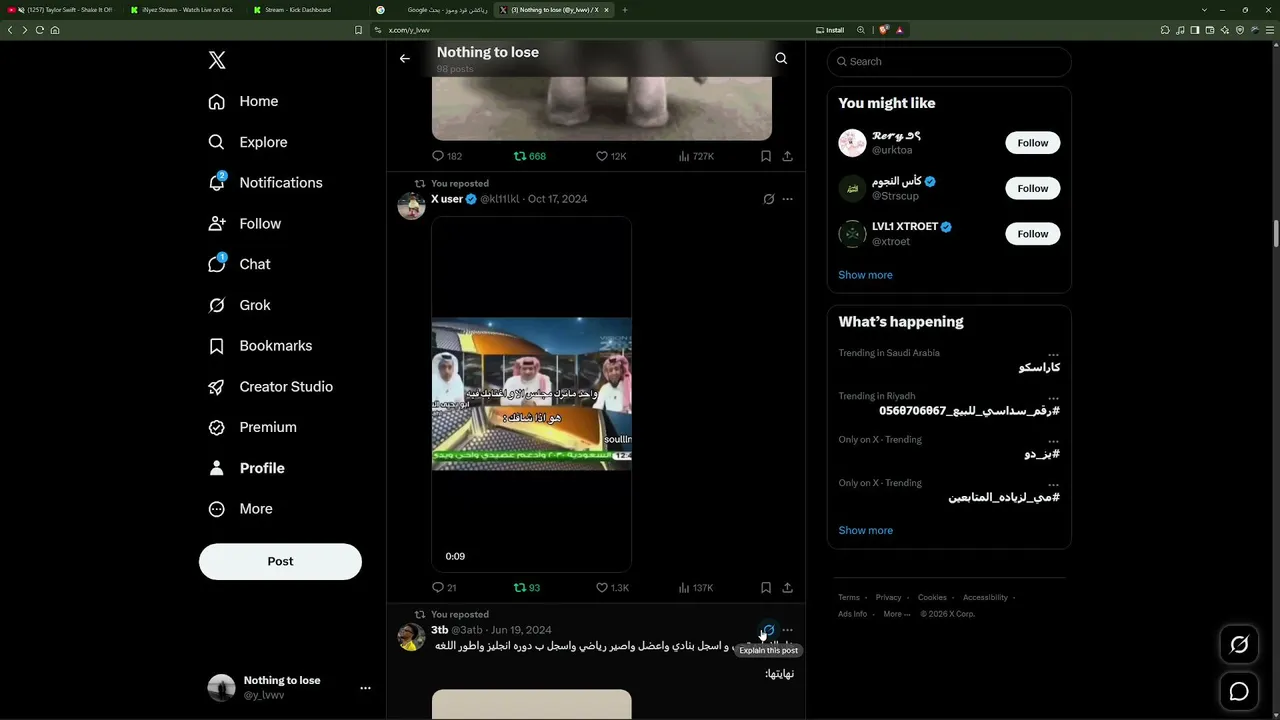Image resolution: width=1280 pixels, height=720 pixels.
Task: Open a new browser tab
Action: coord(625,10)
